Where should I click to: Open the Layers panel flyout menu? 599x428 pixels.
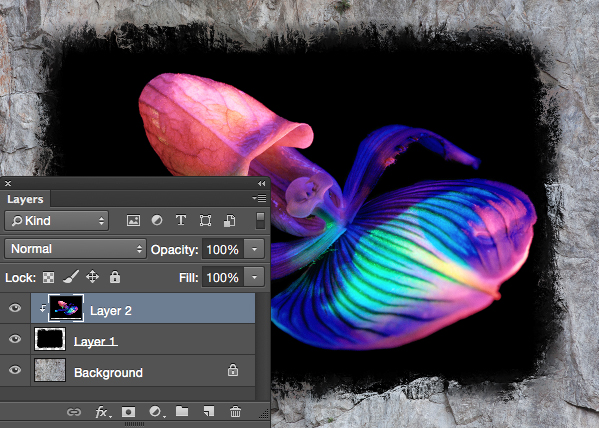pyautogui.click(x=259, y=198)
